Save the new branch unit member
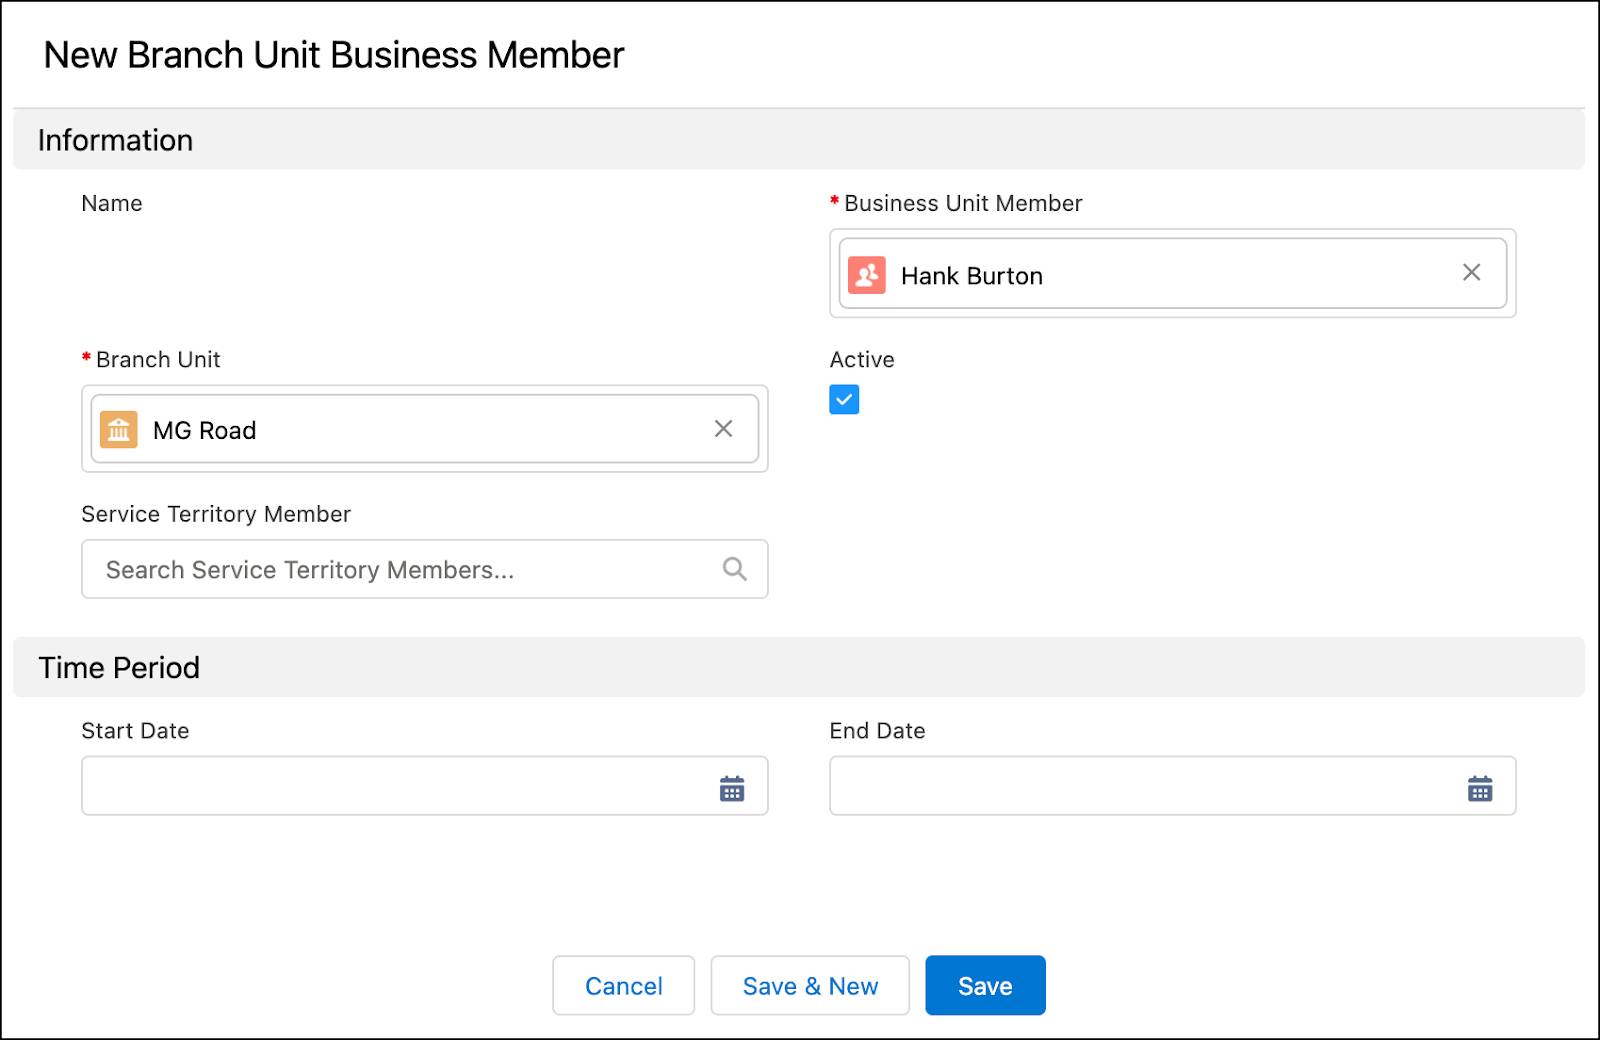Viewport: 1600px width, 1040px height. point(985,986)
